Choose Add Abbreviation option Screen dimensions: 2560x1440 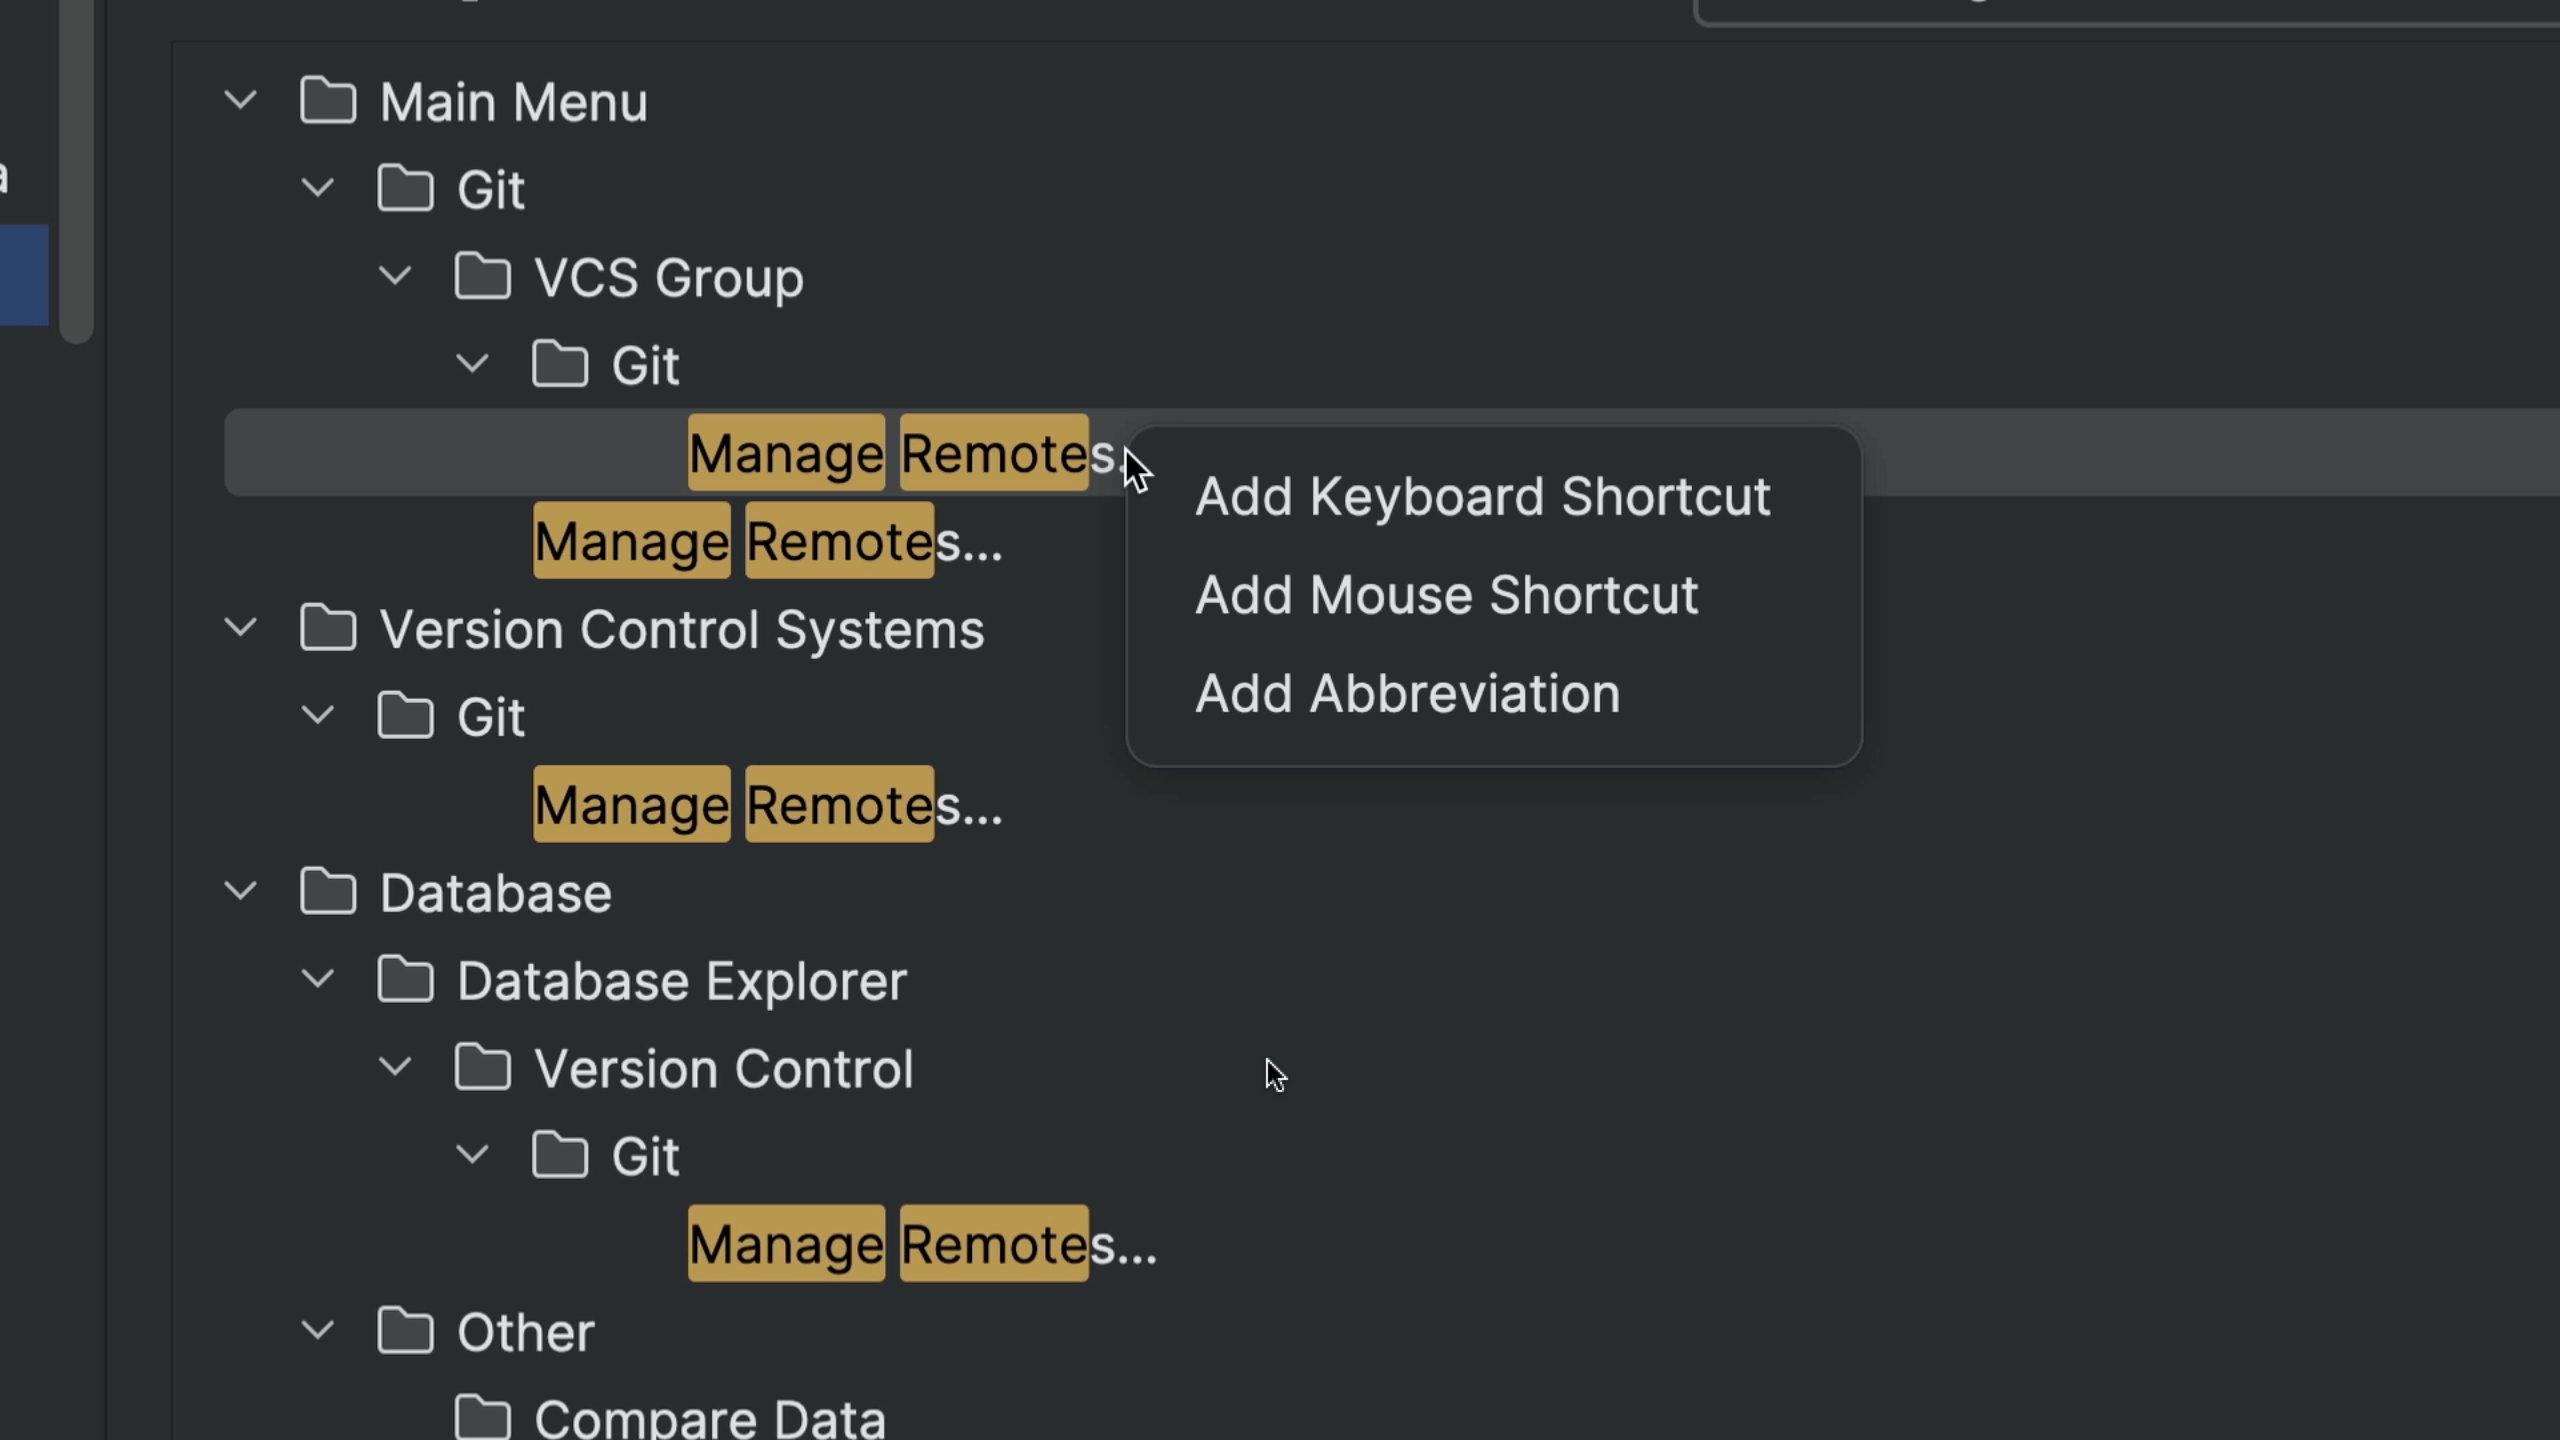1406,693
